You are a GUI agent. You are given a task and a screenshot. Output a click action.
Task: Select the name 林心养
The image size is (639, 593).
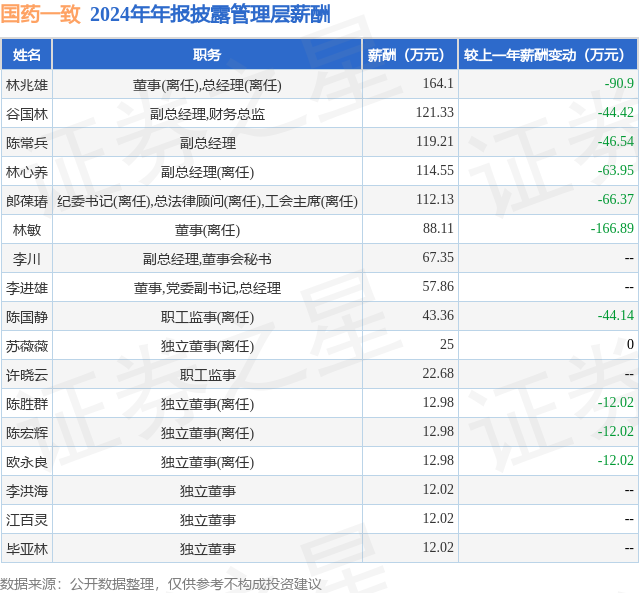point(26,172)
